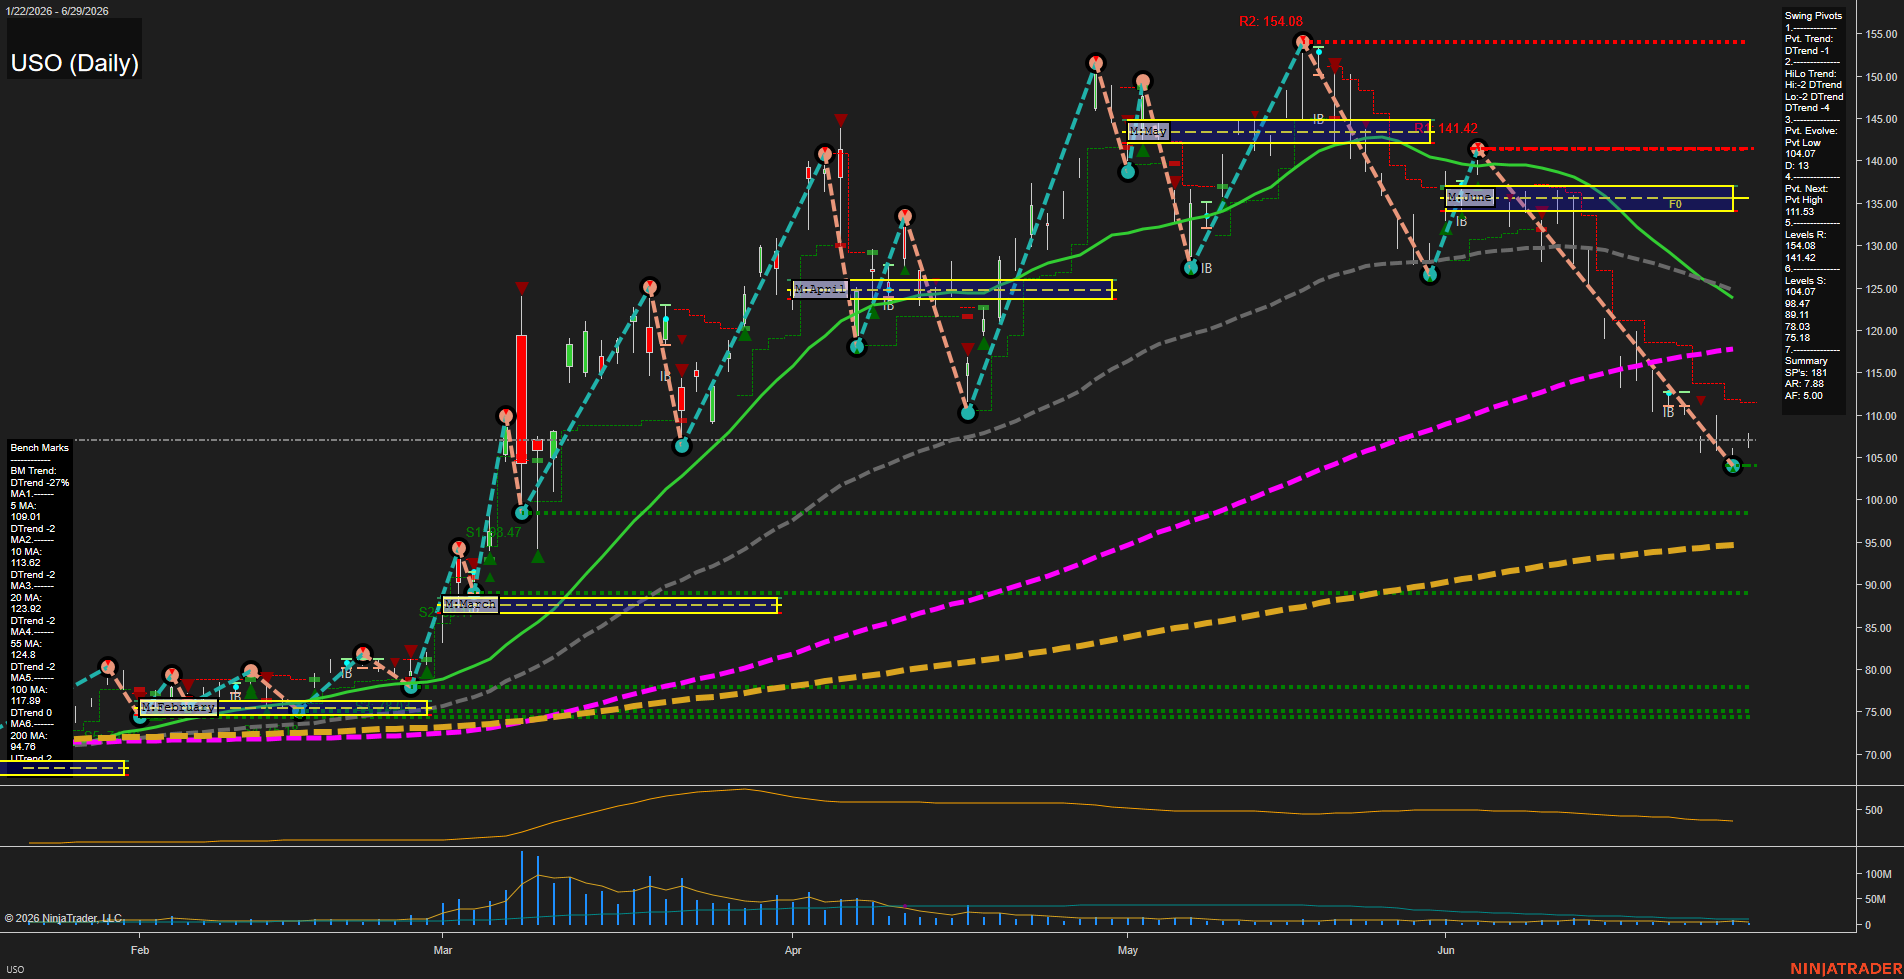This screenshot has height=979, width=1904.
Task: Click the 130.00 price axis label
Action: pyautogui.click(x=1881, y=246)
